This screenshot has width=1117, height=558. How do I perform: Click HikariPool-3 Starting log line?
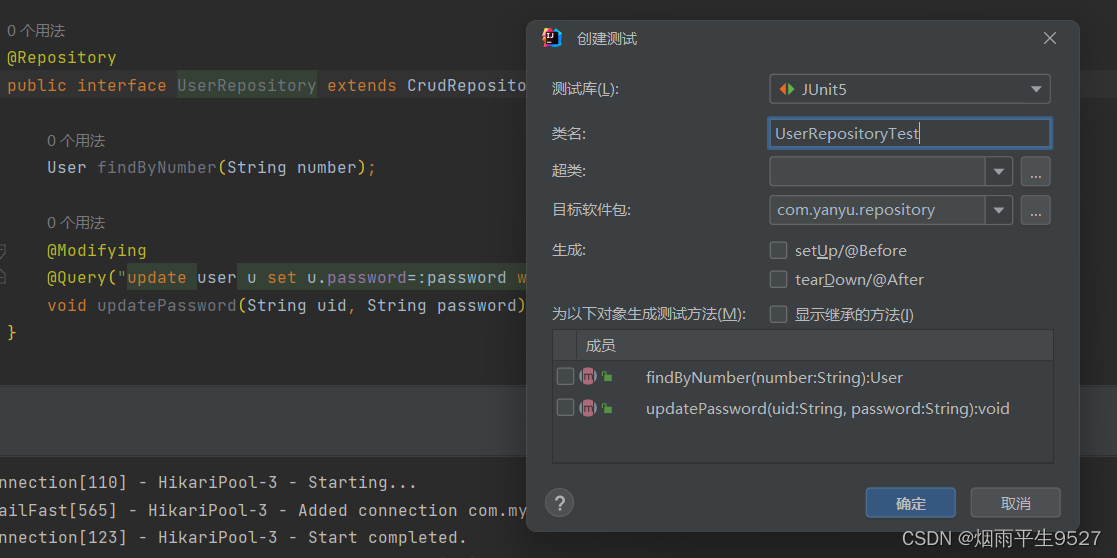[x=208, y=482]
